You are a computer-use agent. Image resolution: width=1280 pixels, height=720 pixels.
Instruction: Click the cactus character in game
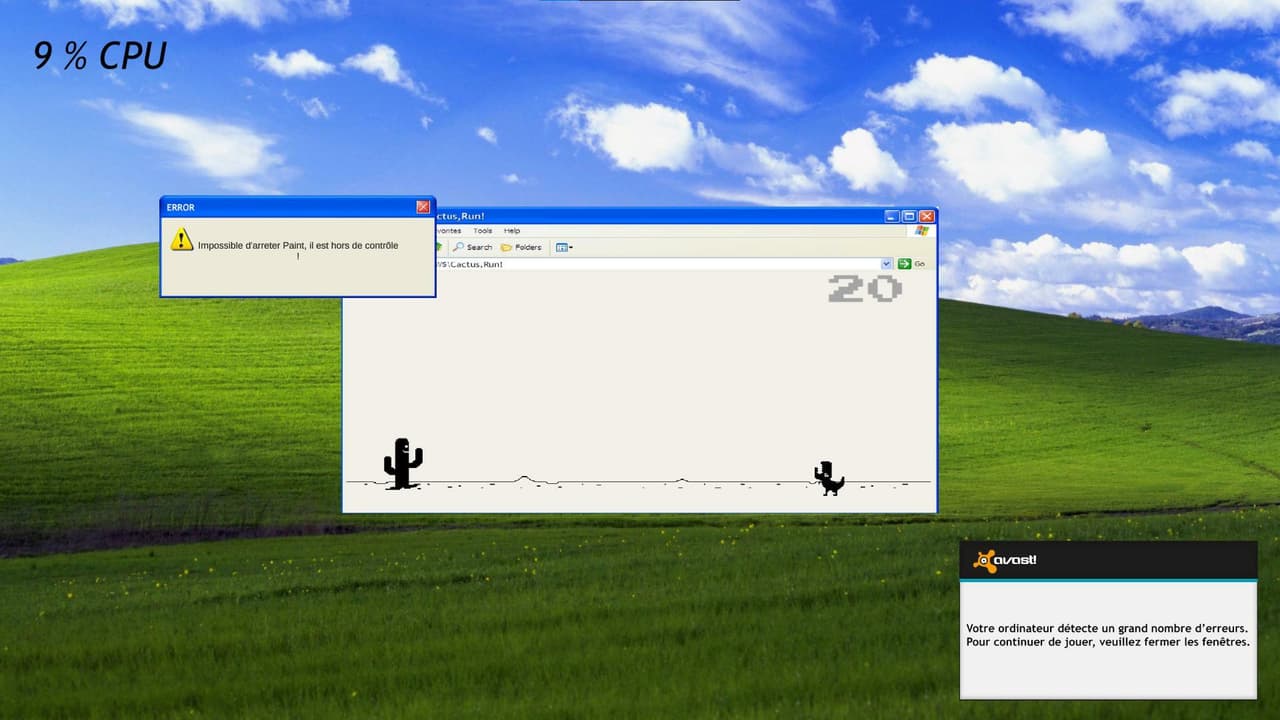pyautogui.click(x=403, y=463)
